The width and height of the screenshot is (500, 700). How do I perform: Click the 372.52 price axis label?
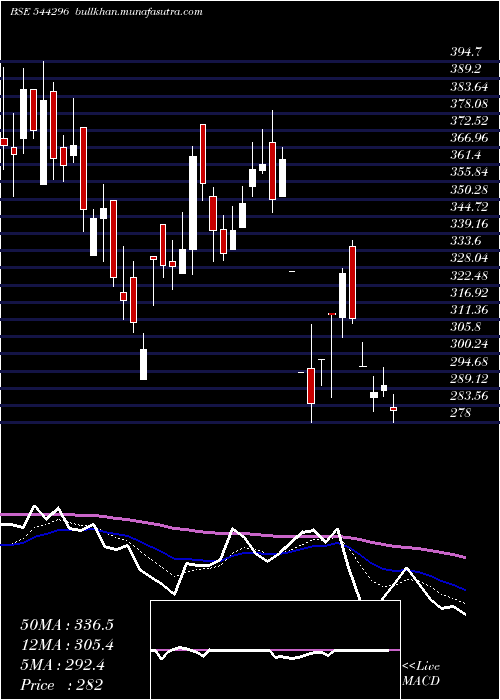[469, 121]
